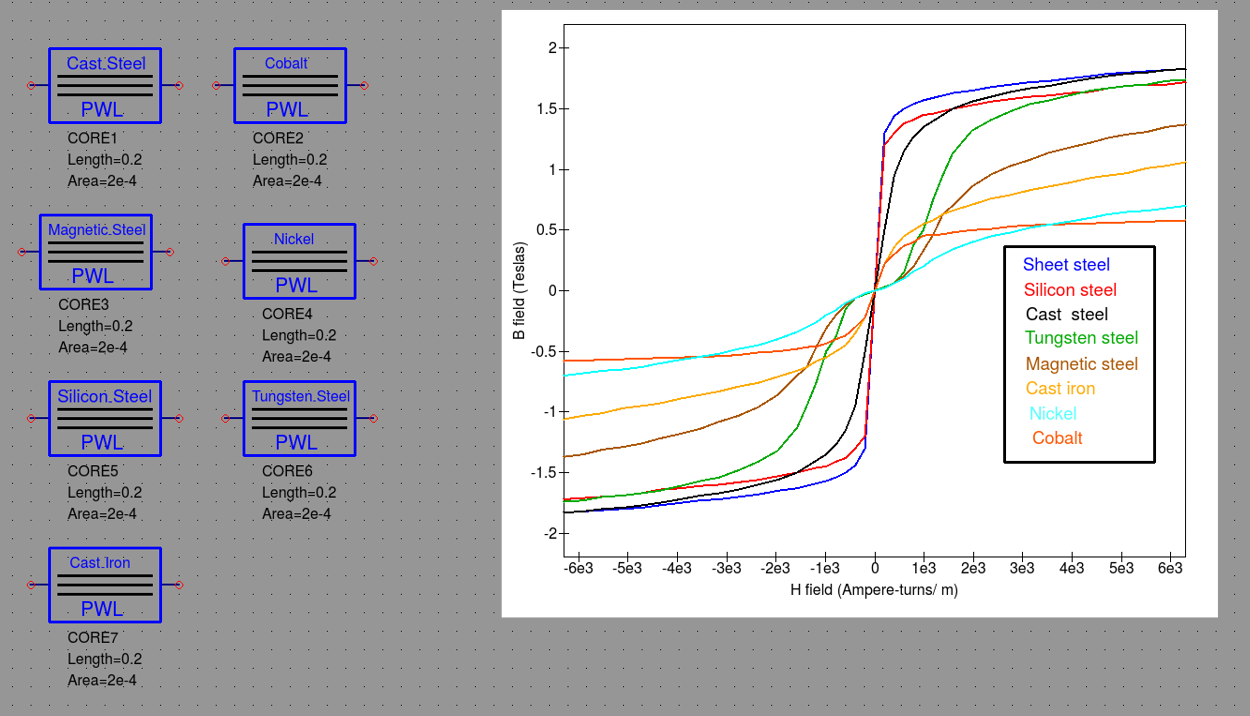Select the Cast.Iron core component

(x=105, y=584)
